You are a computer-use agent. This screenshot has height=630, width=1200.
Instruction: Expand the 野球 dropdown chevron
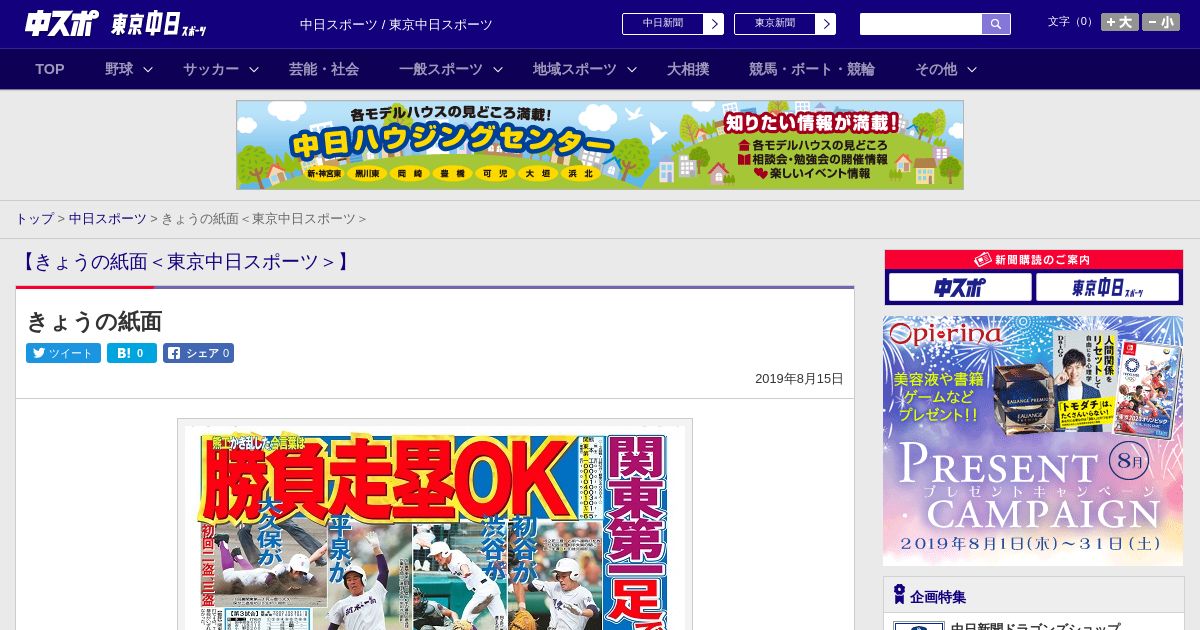(x=148, y=69)
